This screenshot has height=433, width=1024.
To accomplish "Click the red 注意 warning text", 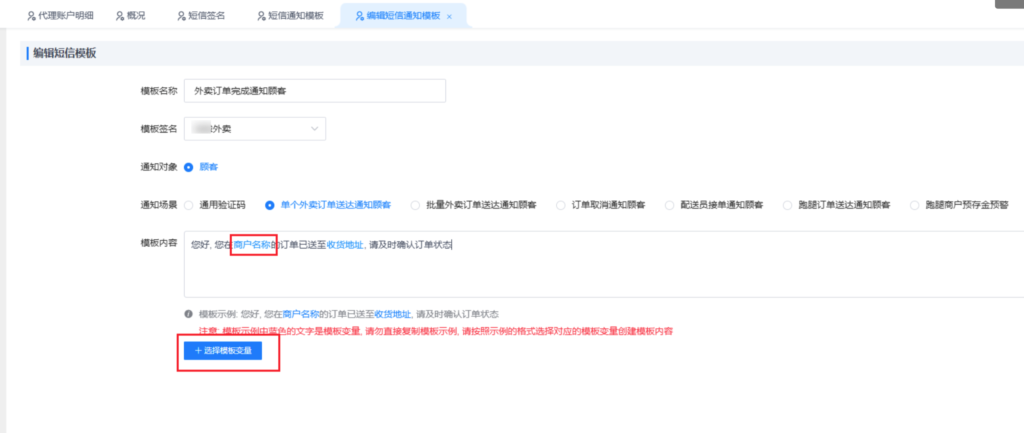I will pos(436,331).
